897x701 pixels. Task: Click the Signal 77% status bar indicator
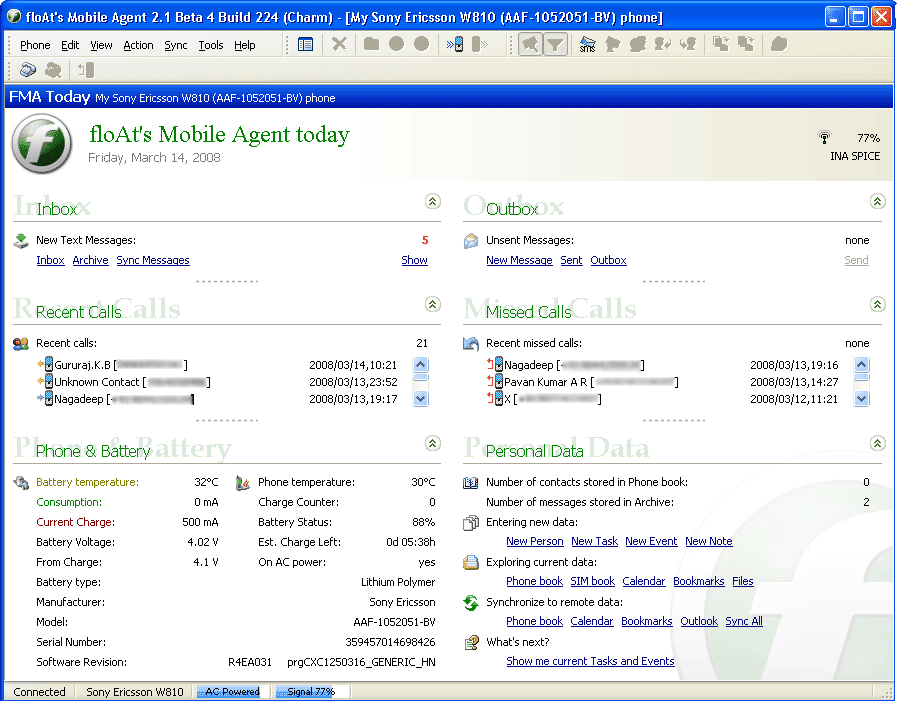coord(311,692)
